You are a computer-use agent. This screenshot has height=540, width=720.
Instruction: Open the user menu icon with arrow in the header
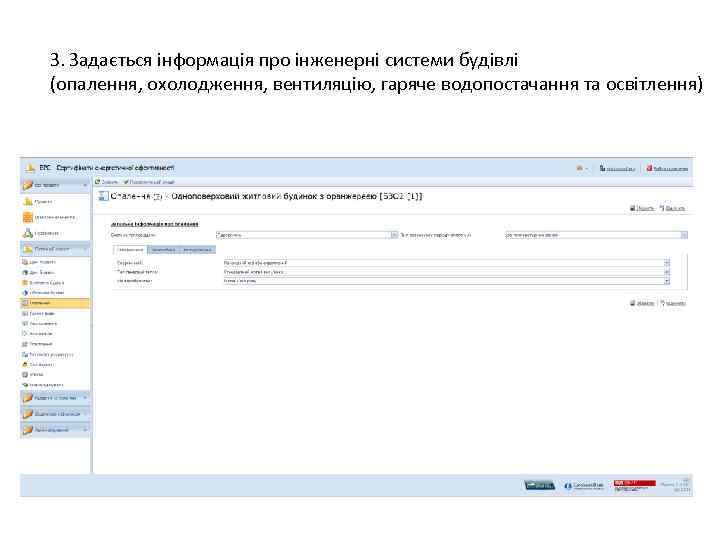coord(582,169)
